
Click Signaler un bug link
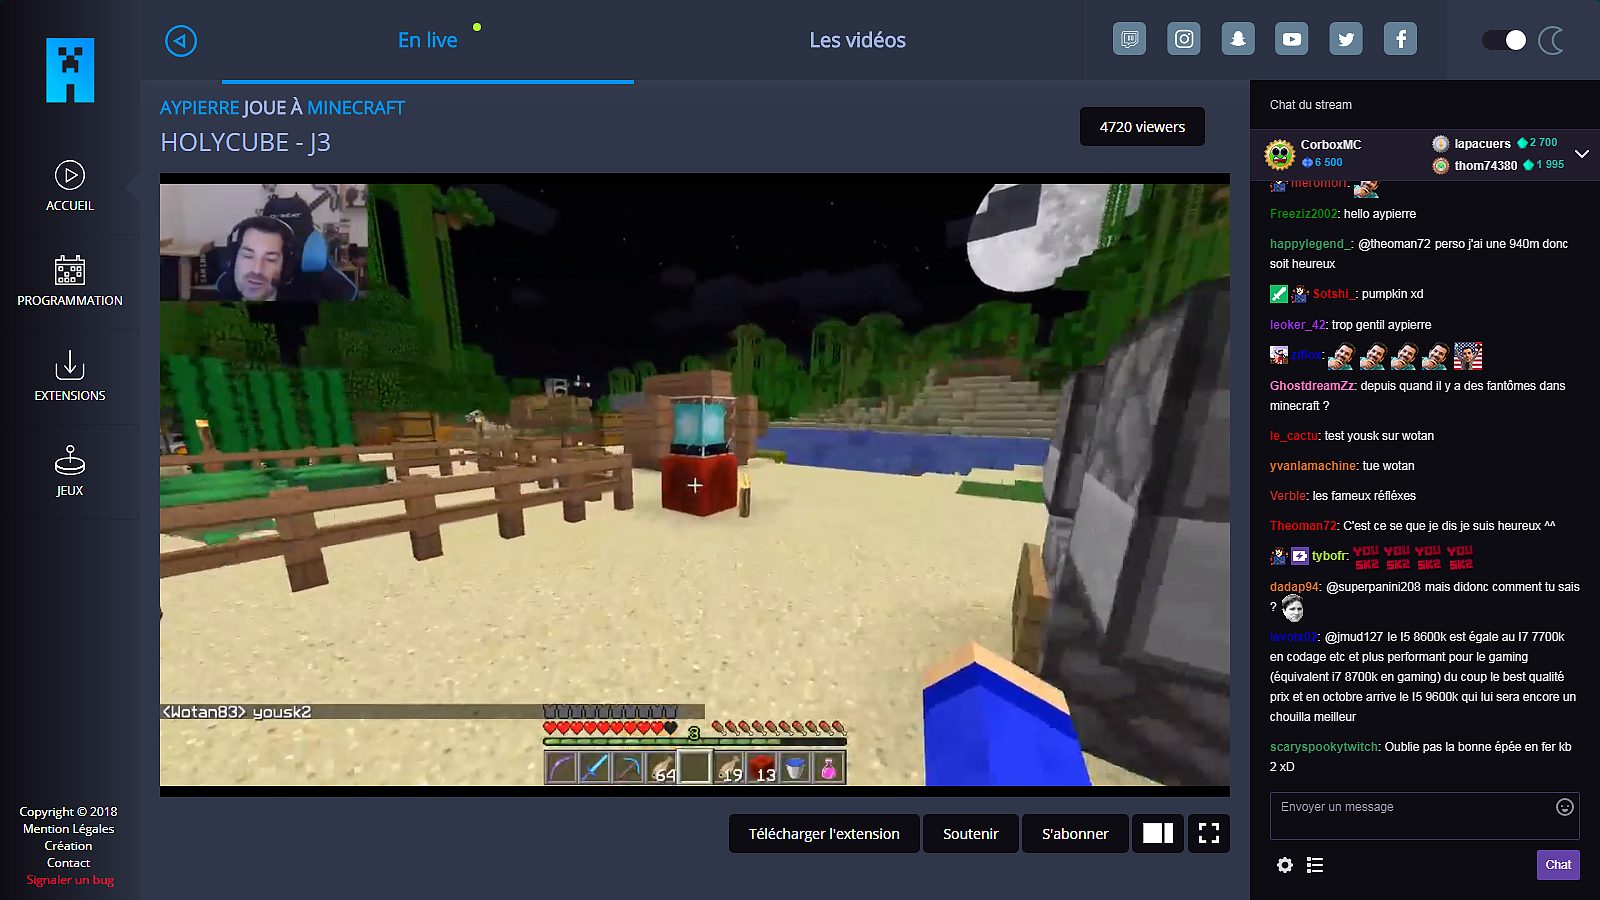click(x=70, y=880)
